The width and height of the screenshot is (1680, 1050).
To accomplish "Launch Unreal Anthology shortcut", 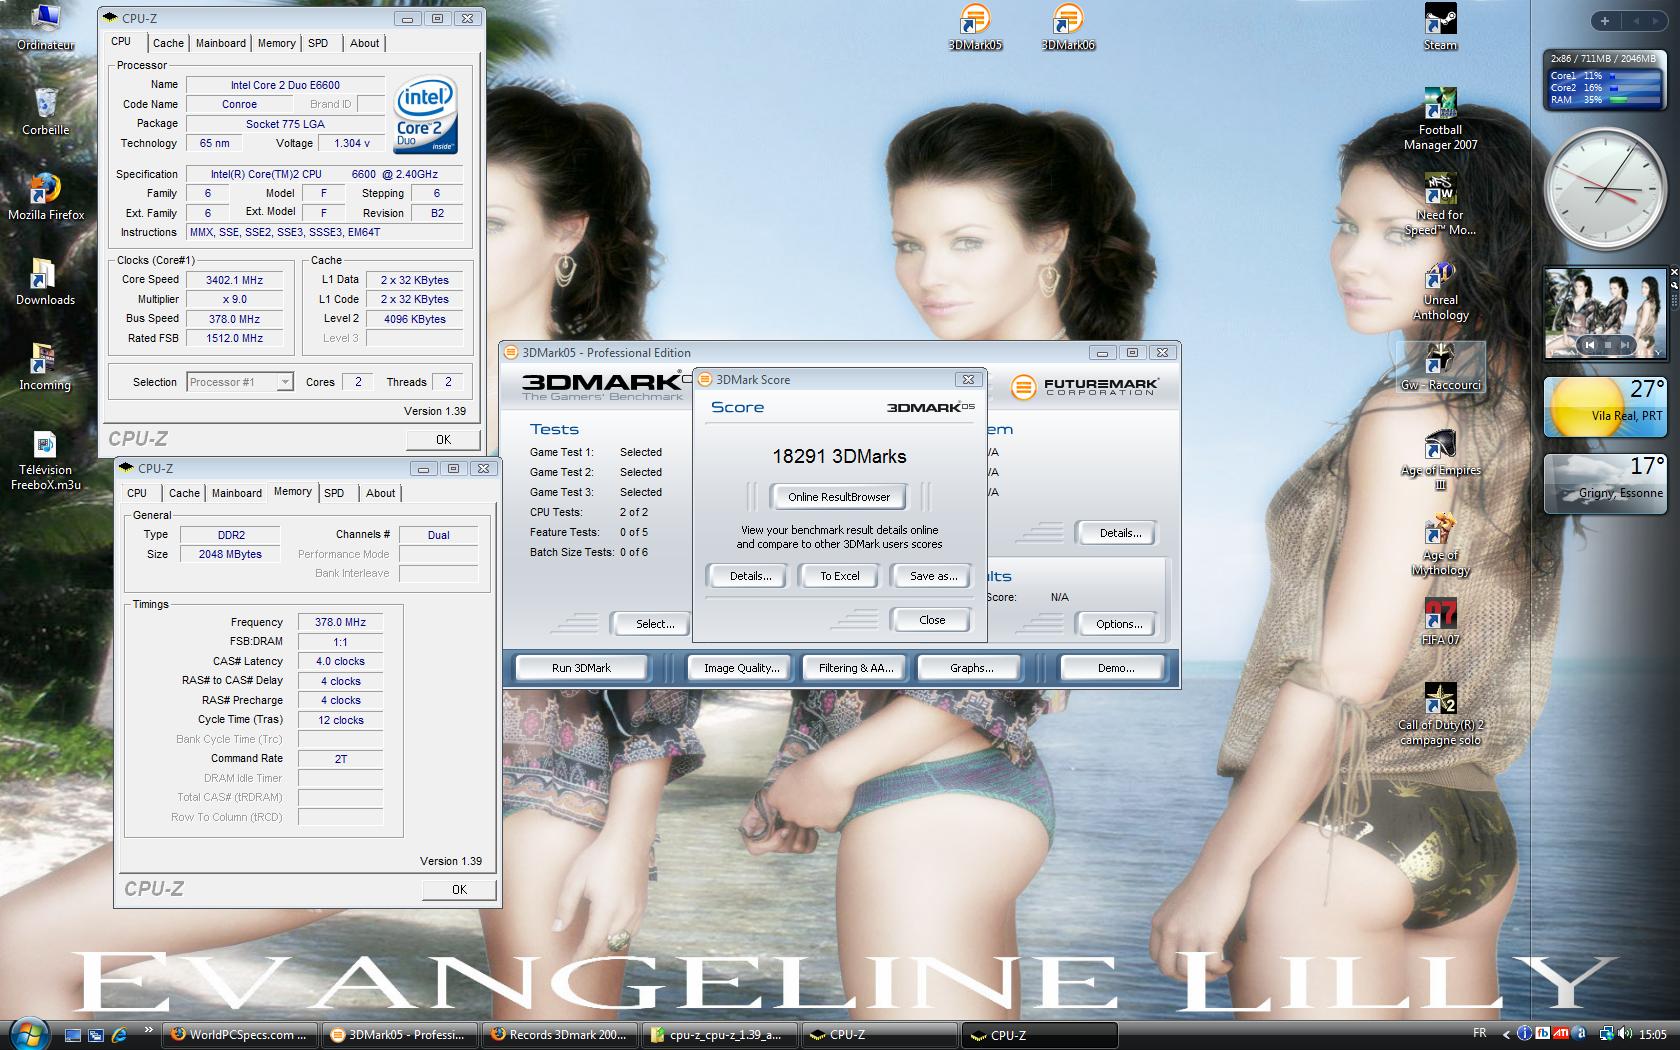I will [x=1440, y=289].
